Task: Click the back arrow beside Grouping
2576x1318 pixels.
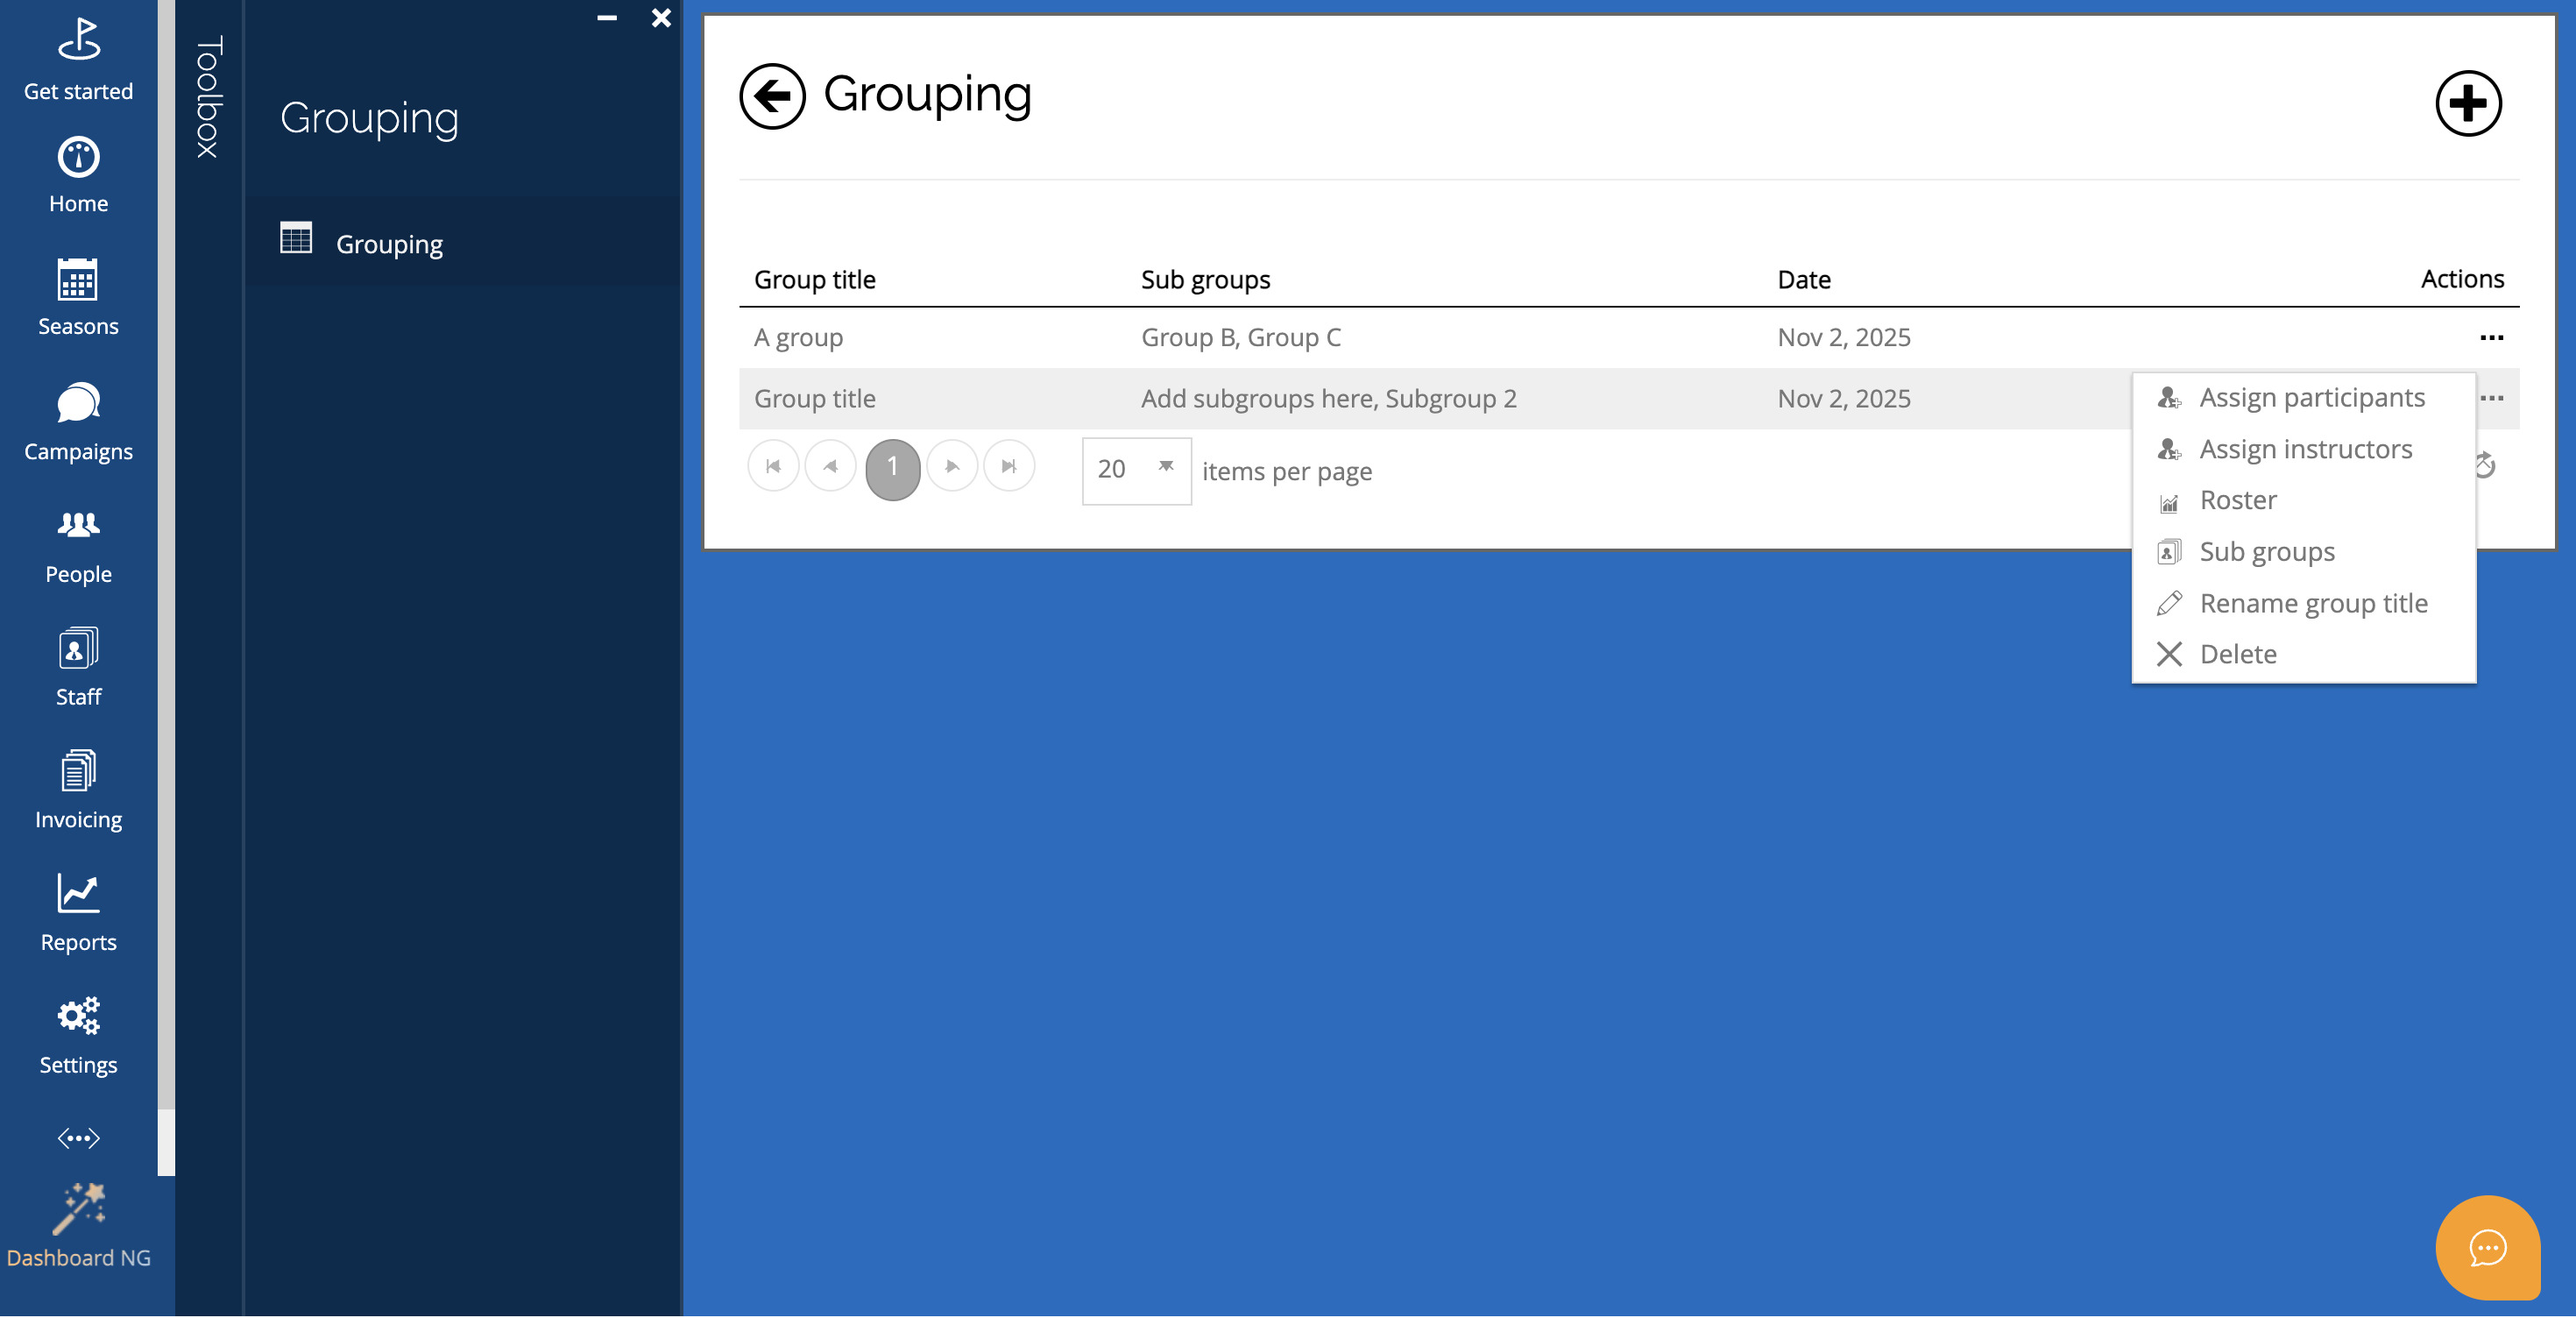Action: (772, 97)
